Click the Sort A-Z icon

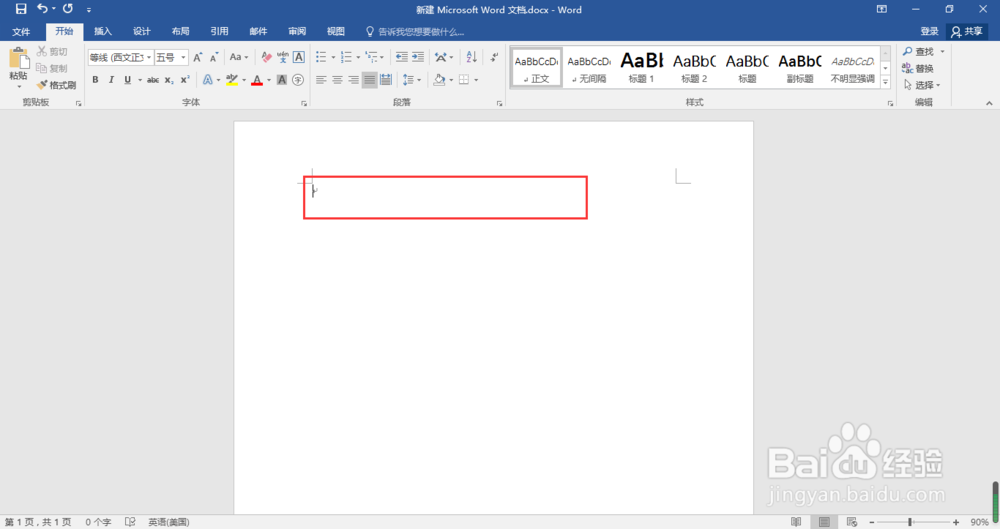(471, 57)
